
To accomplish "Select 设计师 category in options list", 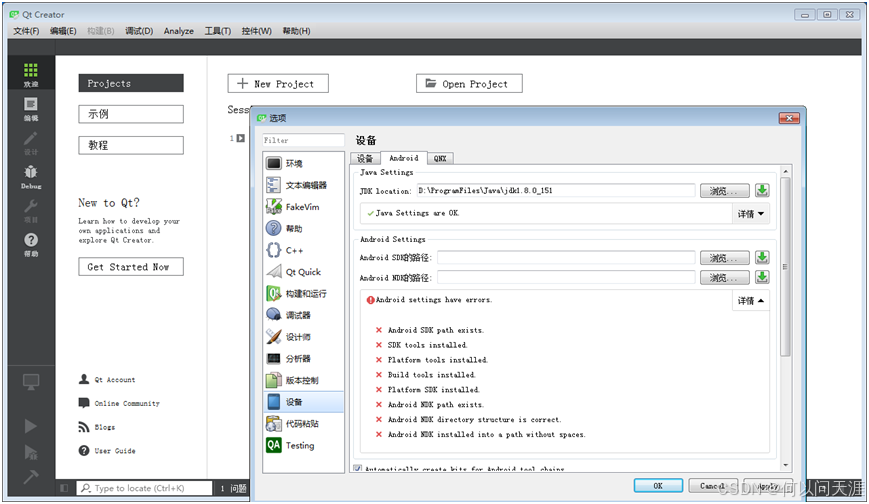I will pyautogui.click(x=303, y=337).
